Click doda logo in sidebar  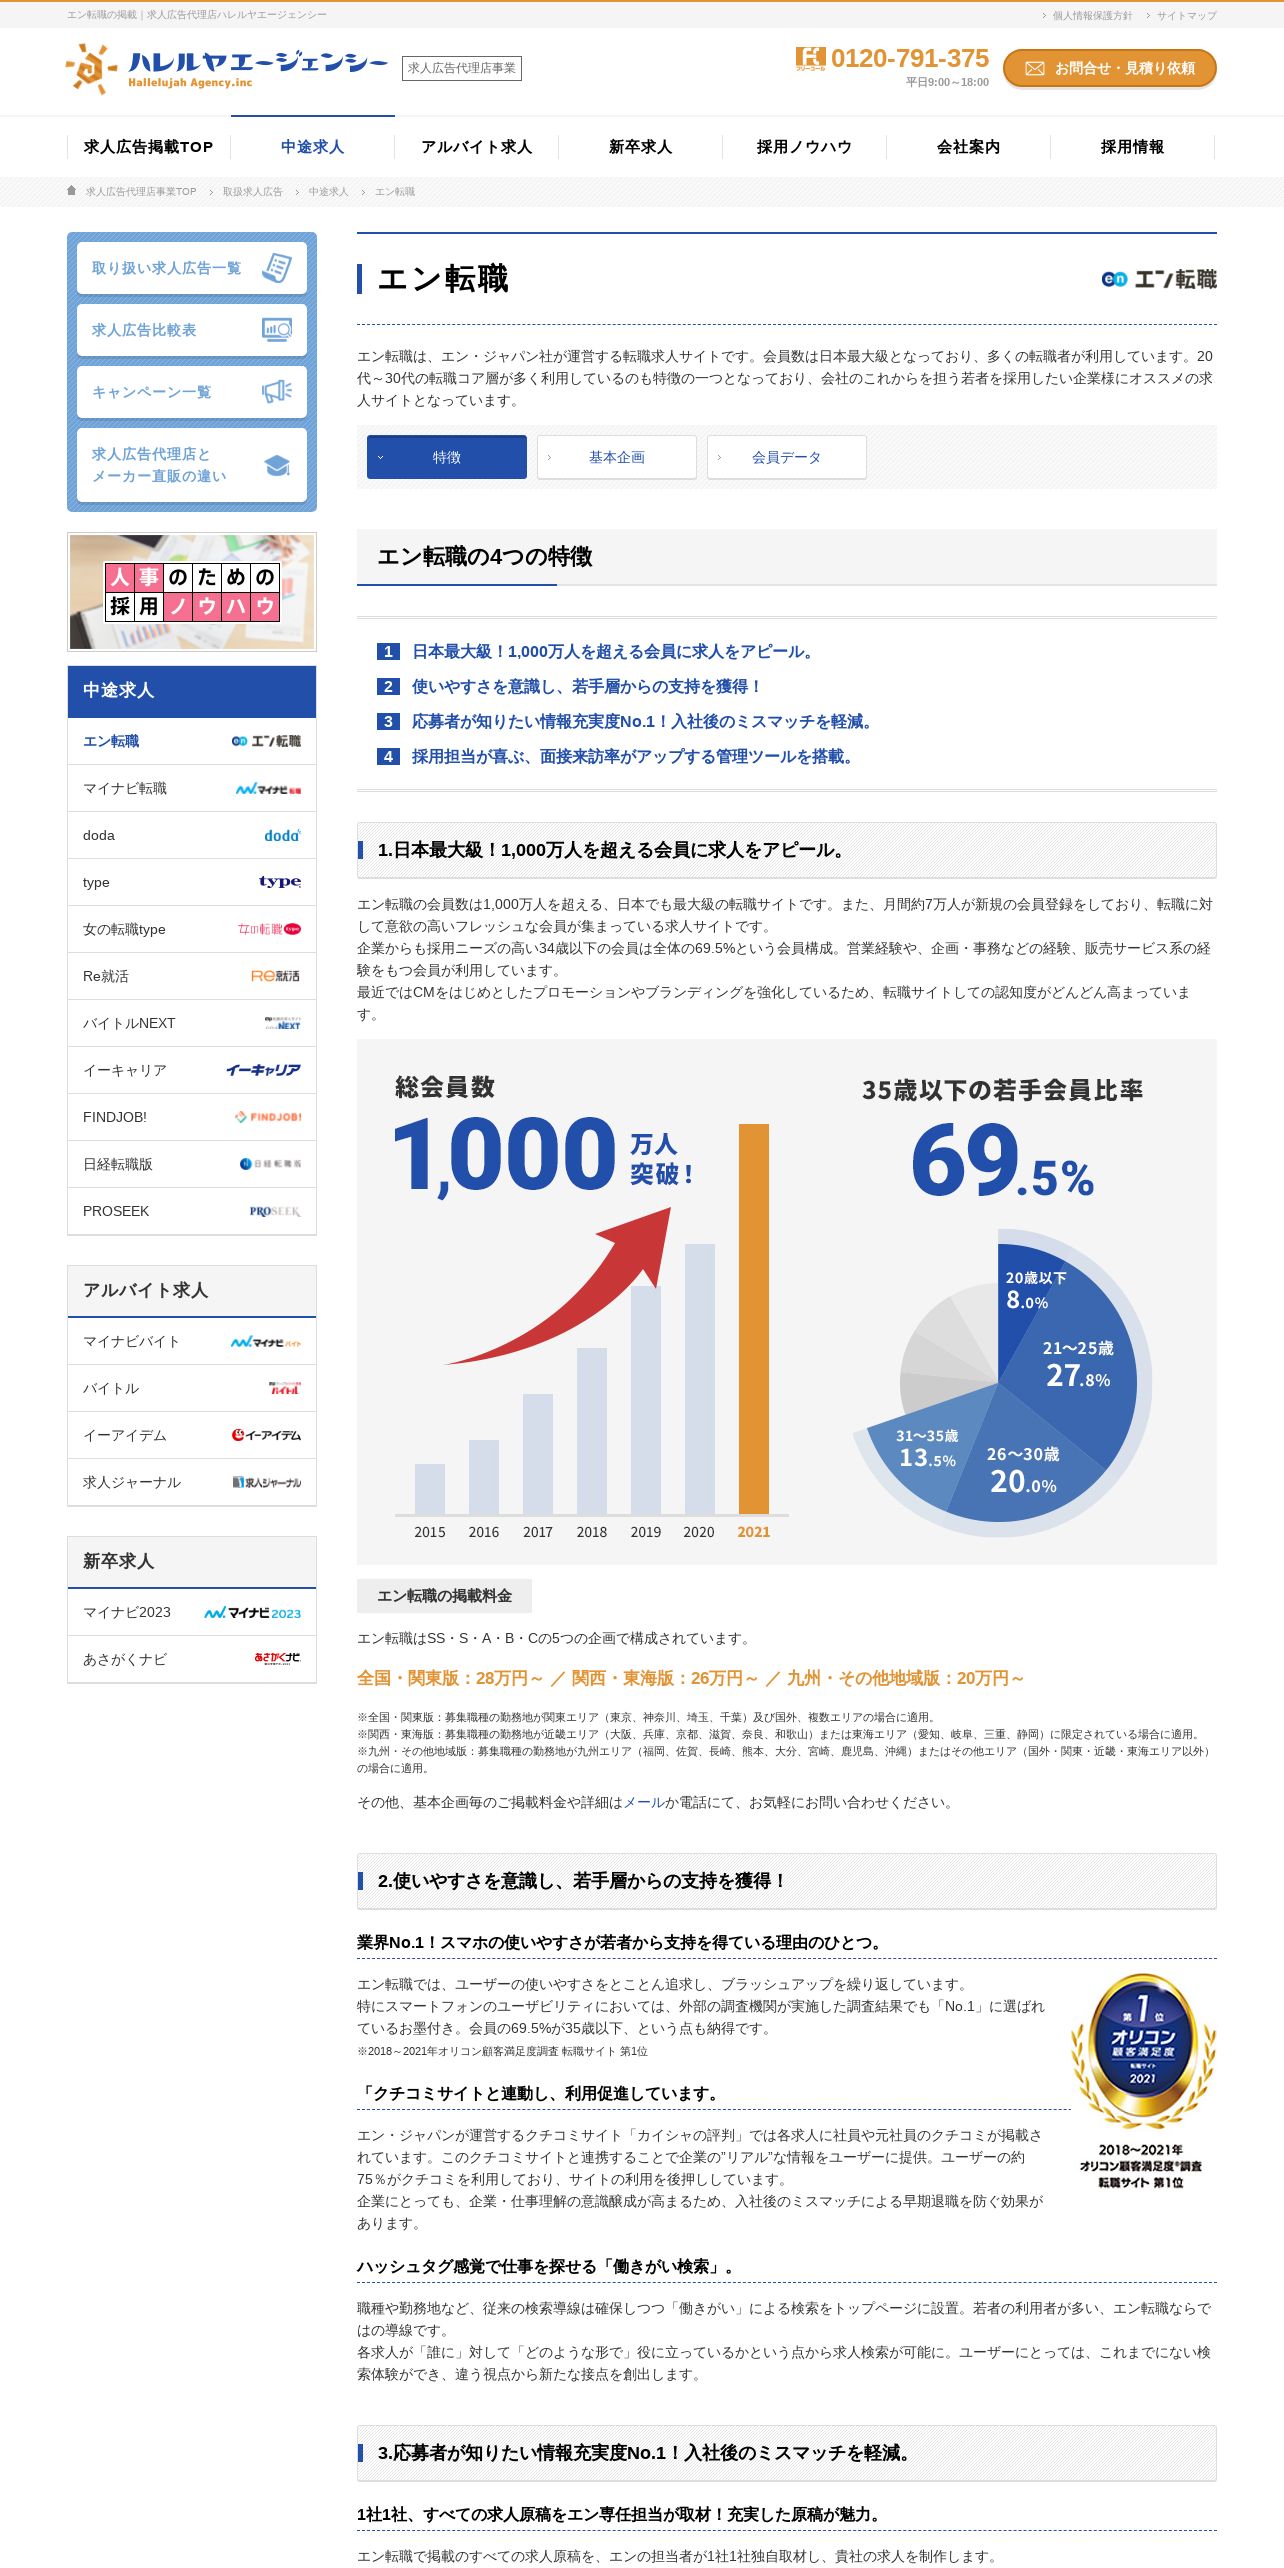pyautogui.click(x=282, y=835)
